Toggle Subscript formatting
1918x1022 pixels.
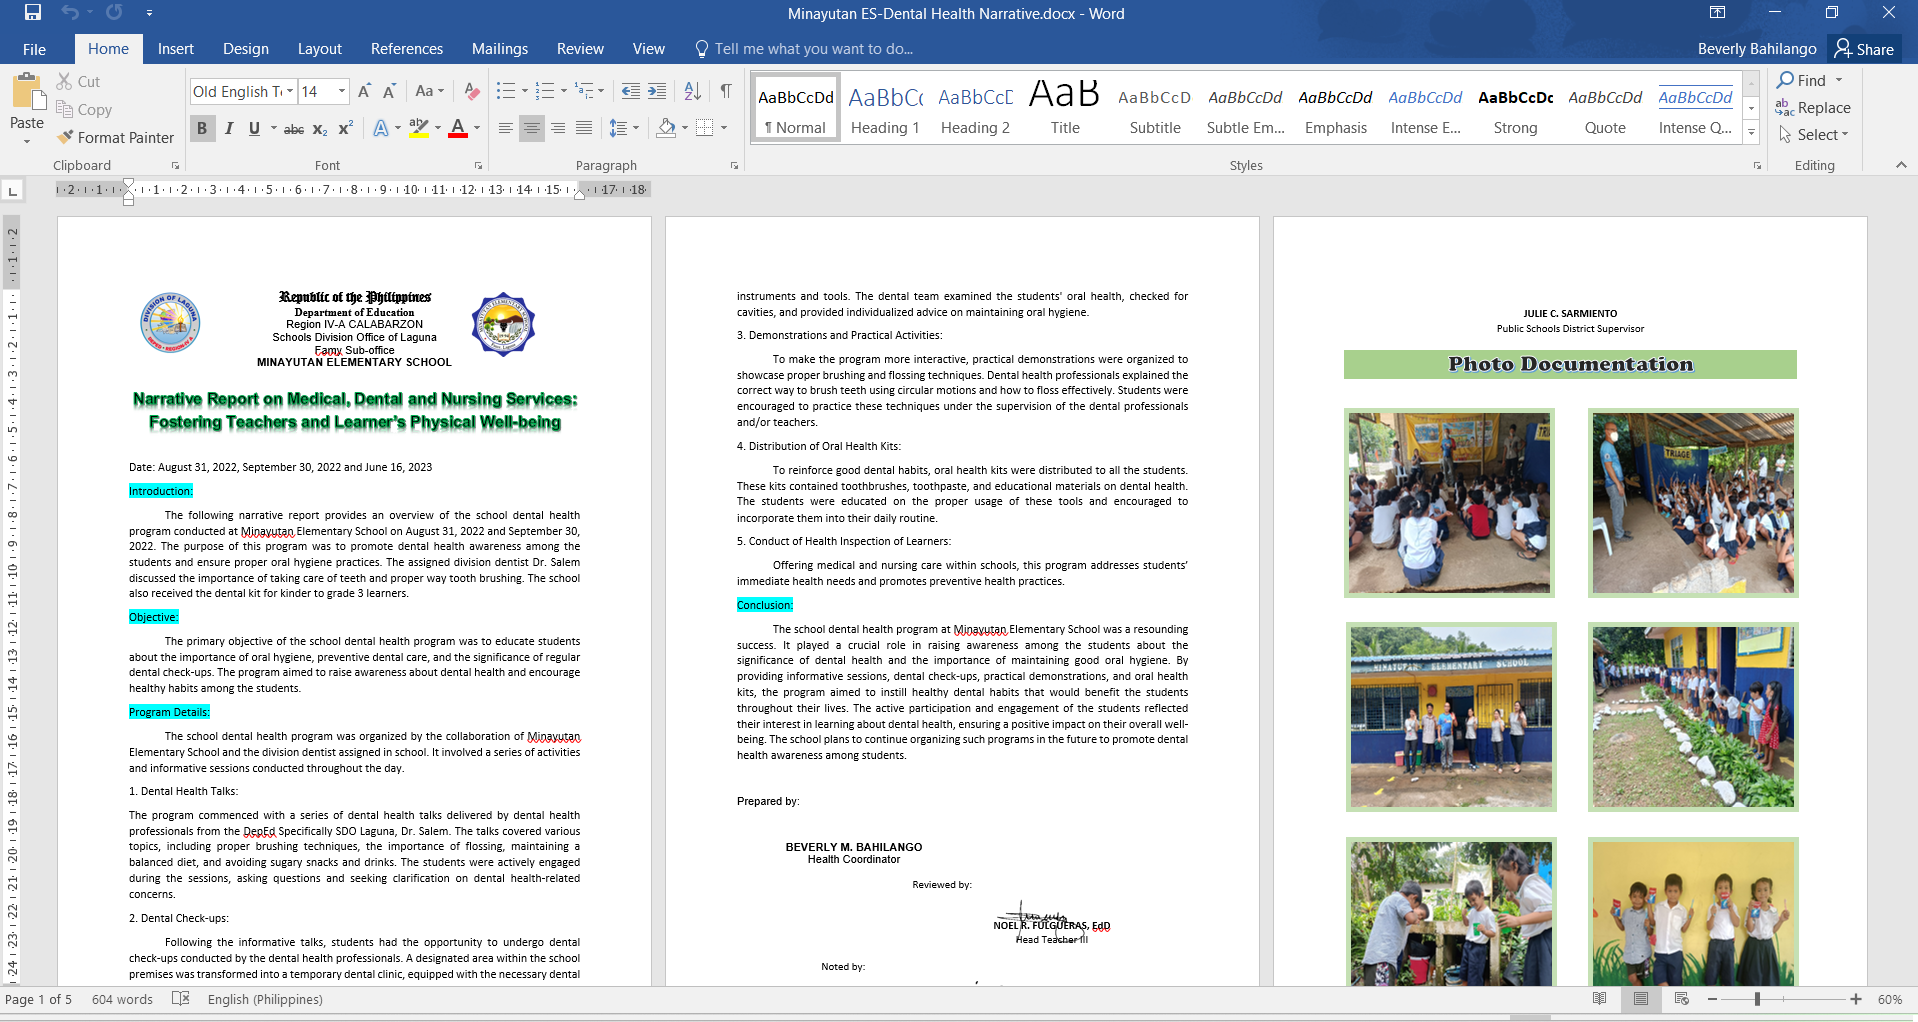tap(320, 128)
